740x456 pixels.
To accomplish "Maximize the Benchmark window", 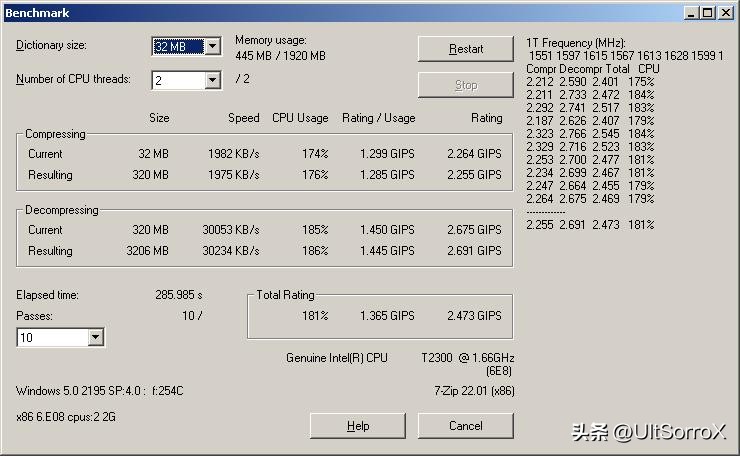I will pyautogui.click(x=708, y=13).
